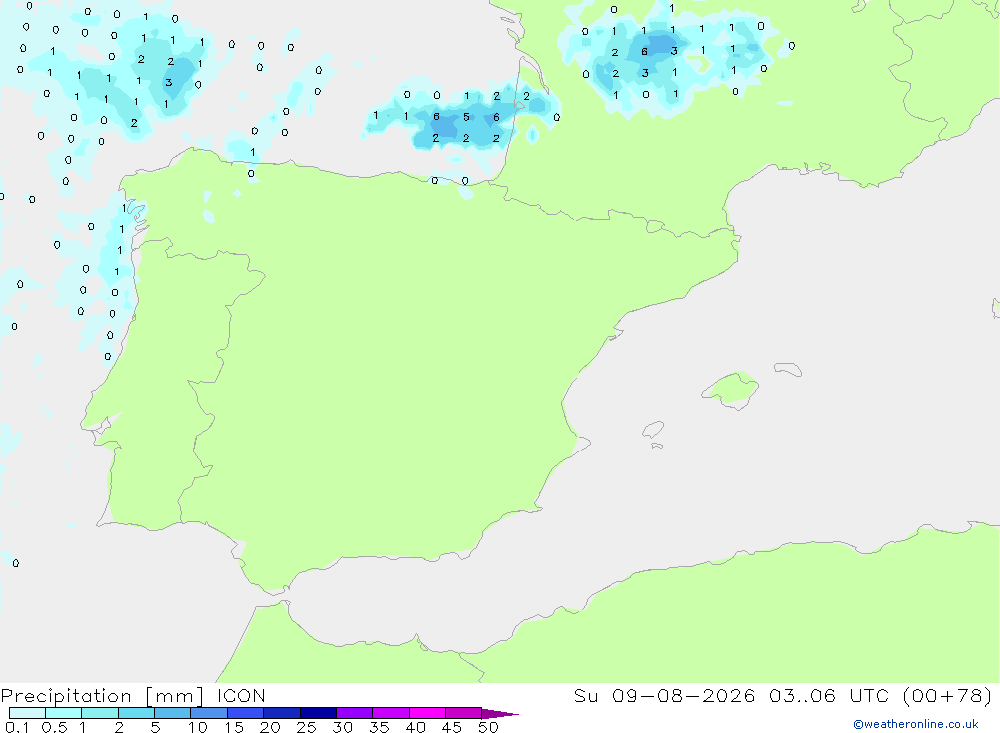The height and width of the screenshot is (733, 1000).
Task: Choose the 10–15 mm legend color box
Action: point(209,713)
